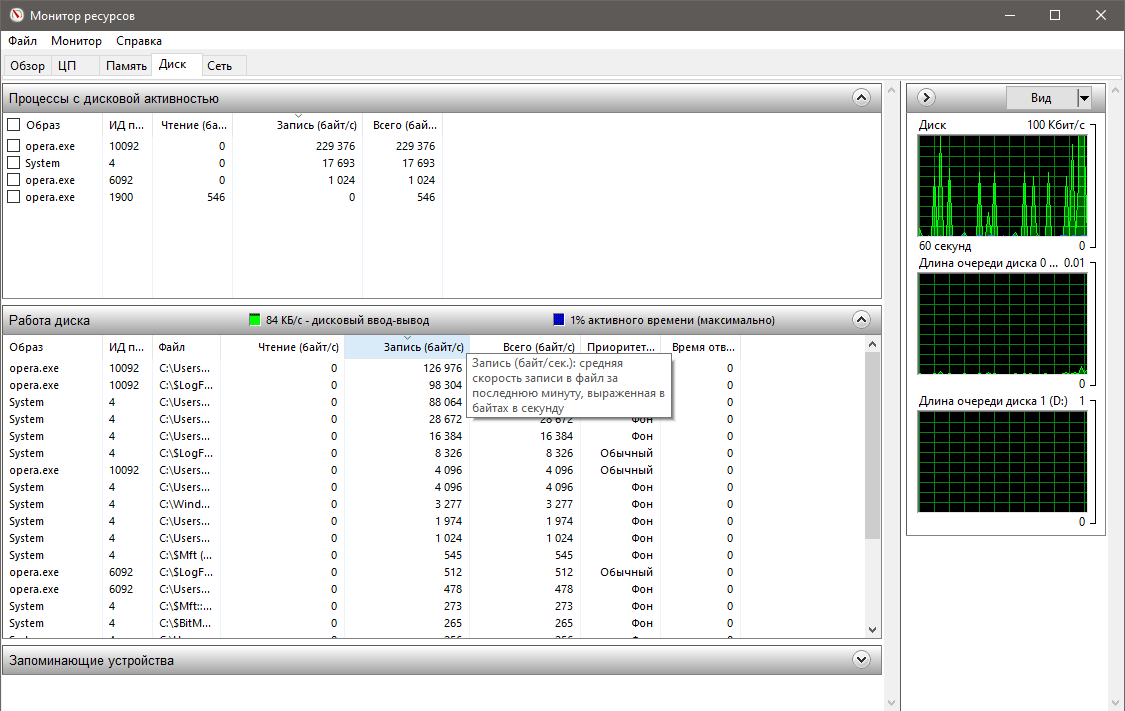Click the graphs pane scrollbar up arrow
This screenshot has width=1125, height=711.
[x=1116, y=90]
